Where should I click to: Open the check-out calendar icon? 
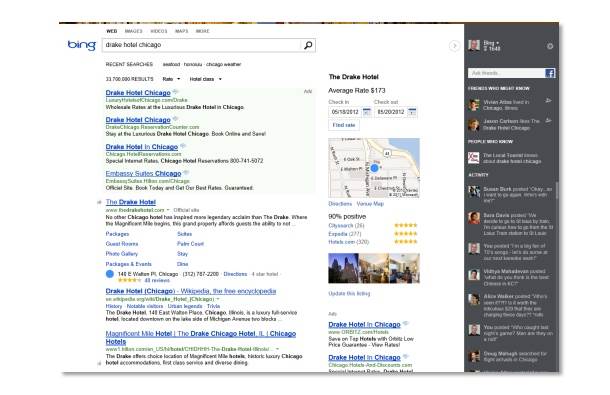click(412, 112)
